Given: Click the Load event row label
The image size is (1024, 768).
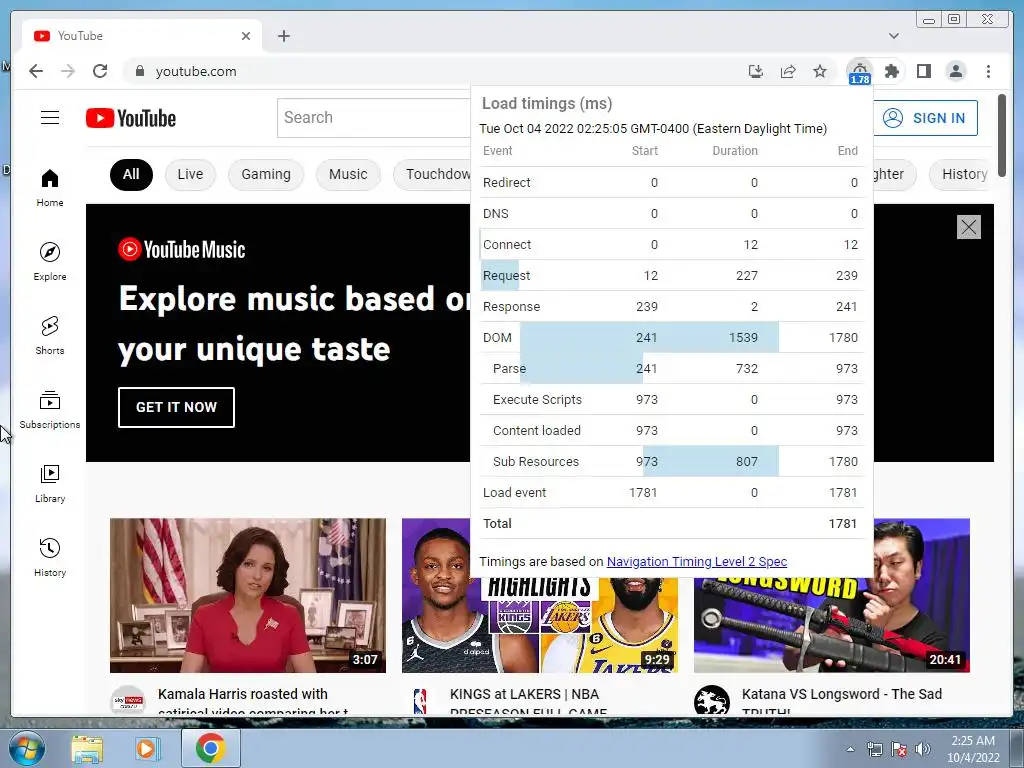Looking at the screenshot, I should 514,492.
